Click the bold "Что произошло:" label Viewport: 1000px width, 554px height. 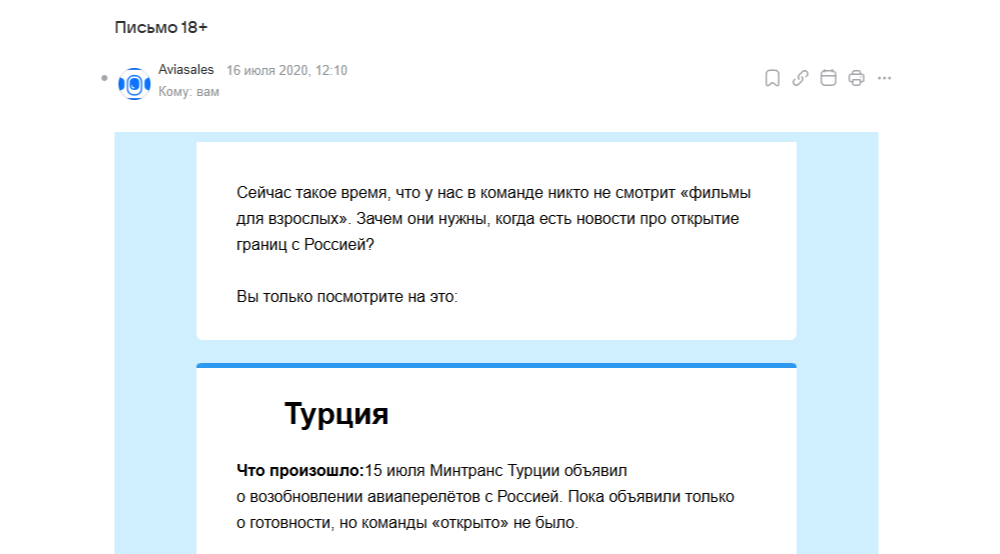tap(300, 470)
